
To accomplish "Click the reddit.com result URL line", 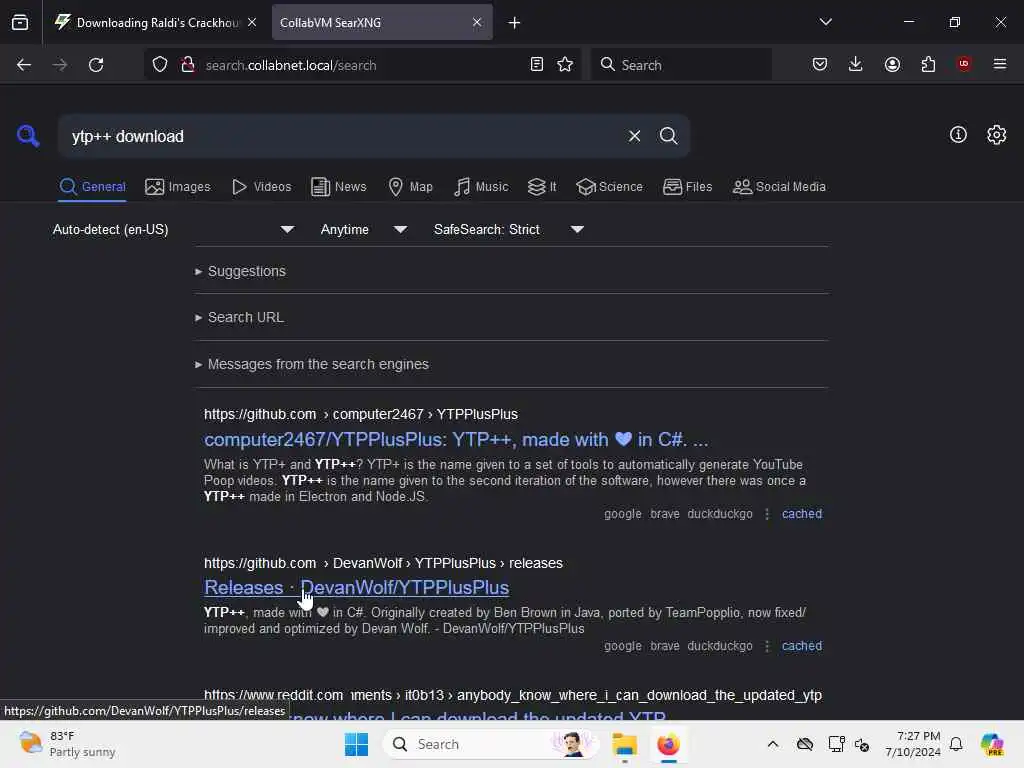I will [x=513, y=696].
